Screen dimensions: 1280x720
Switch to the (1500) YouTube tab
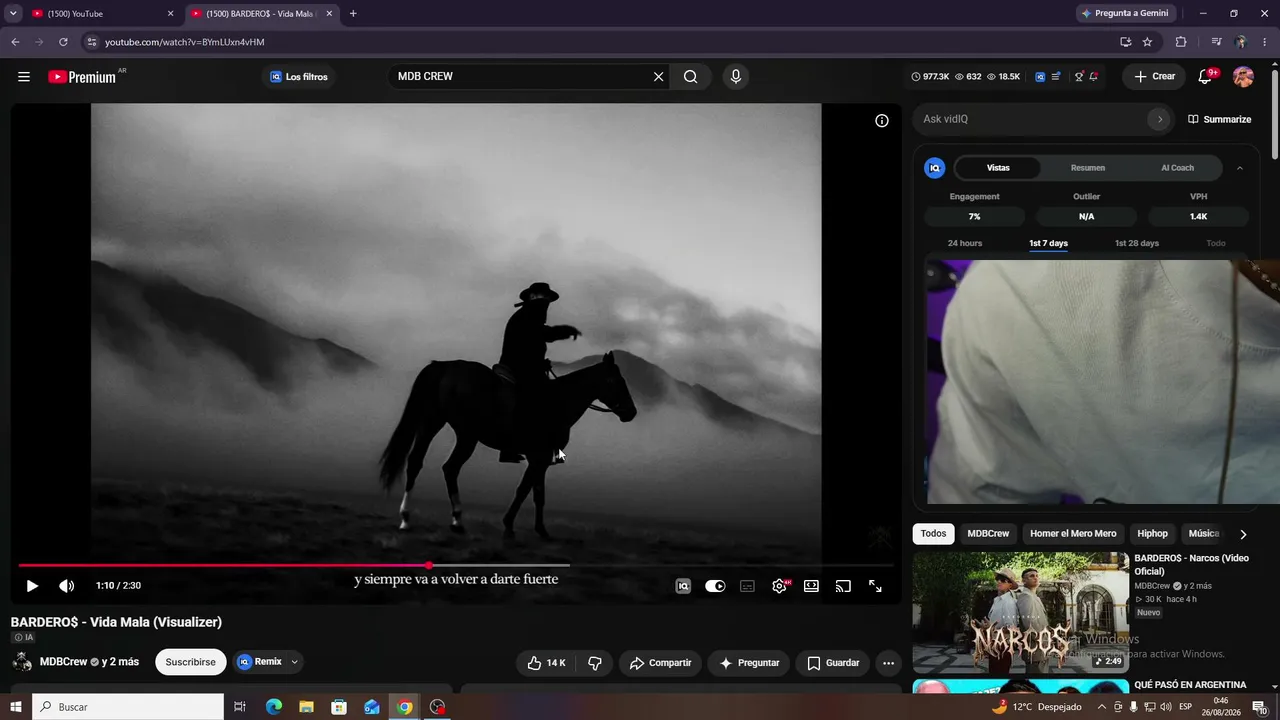click(101, 14)
